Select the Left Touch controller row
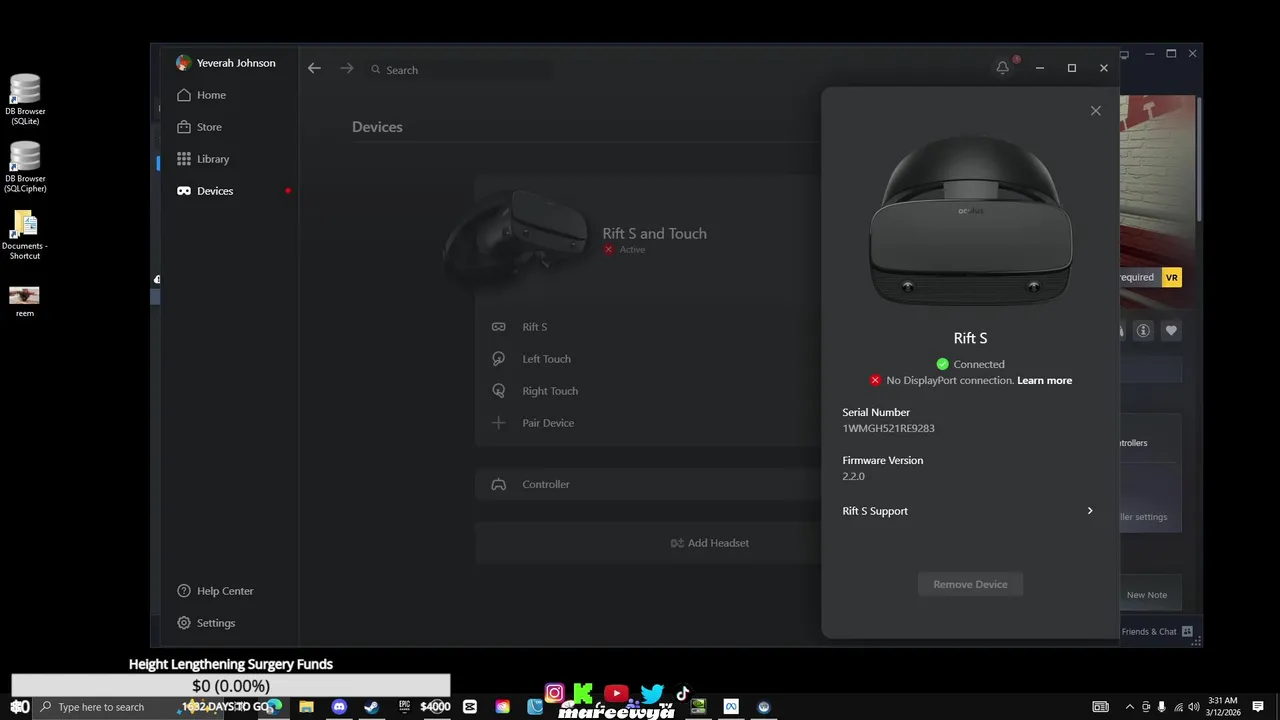The width and height of the screenshot is (1280, 720). tap(648, 359)
